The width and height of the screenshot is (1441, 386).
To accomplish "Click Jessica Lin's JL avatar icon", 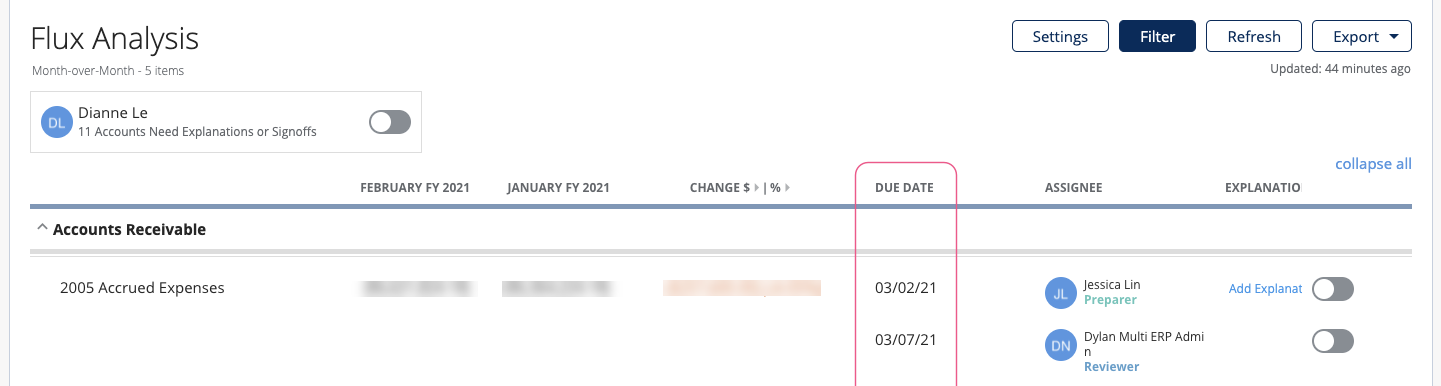I will [x=1061, y=293].
